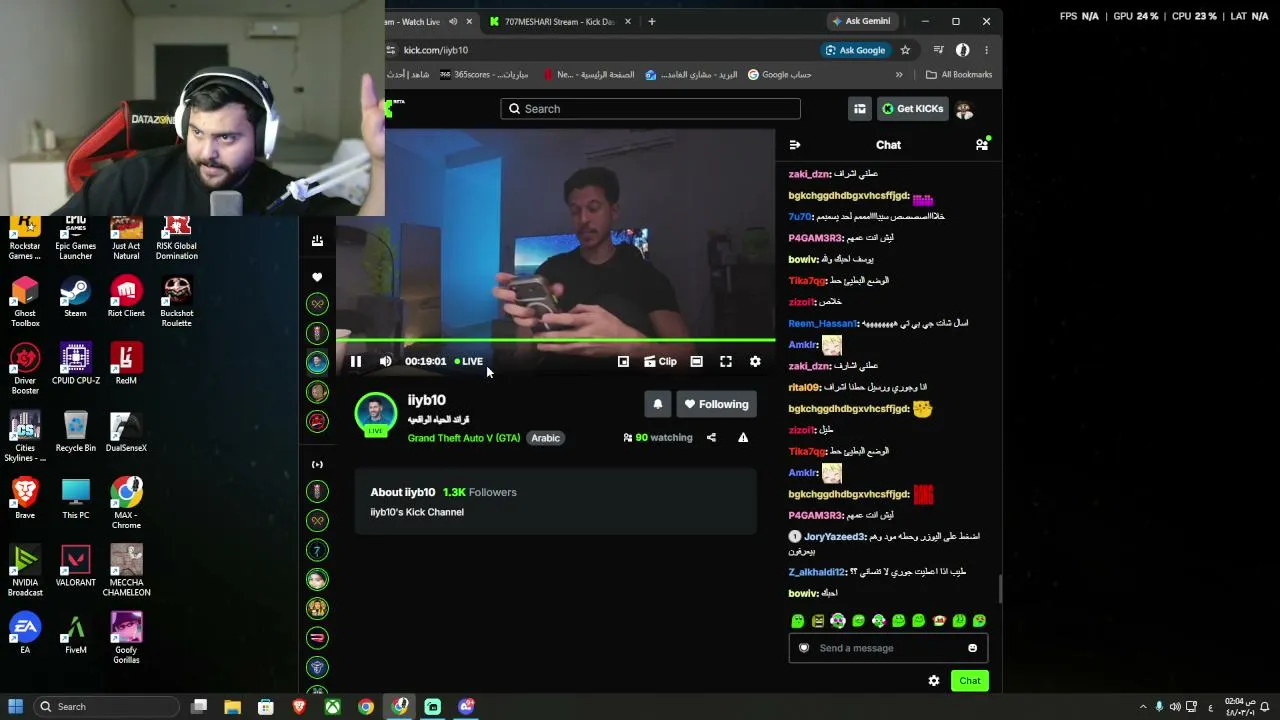Open the taskbar notification bell
The width and height of the screenshot is (1280, 720).
click(x=1265, y=707)
